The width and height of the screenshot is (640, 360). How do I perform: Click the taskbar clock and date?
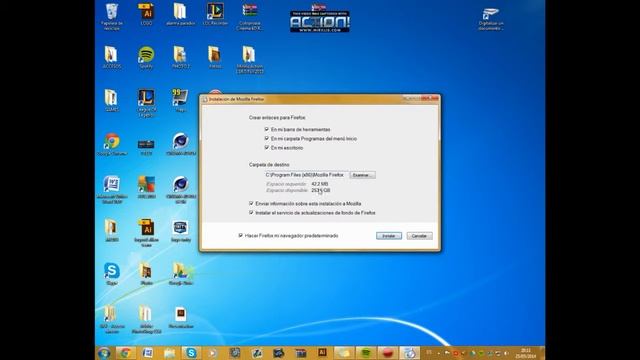526,353
